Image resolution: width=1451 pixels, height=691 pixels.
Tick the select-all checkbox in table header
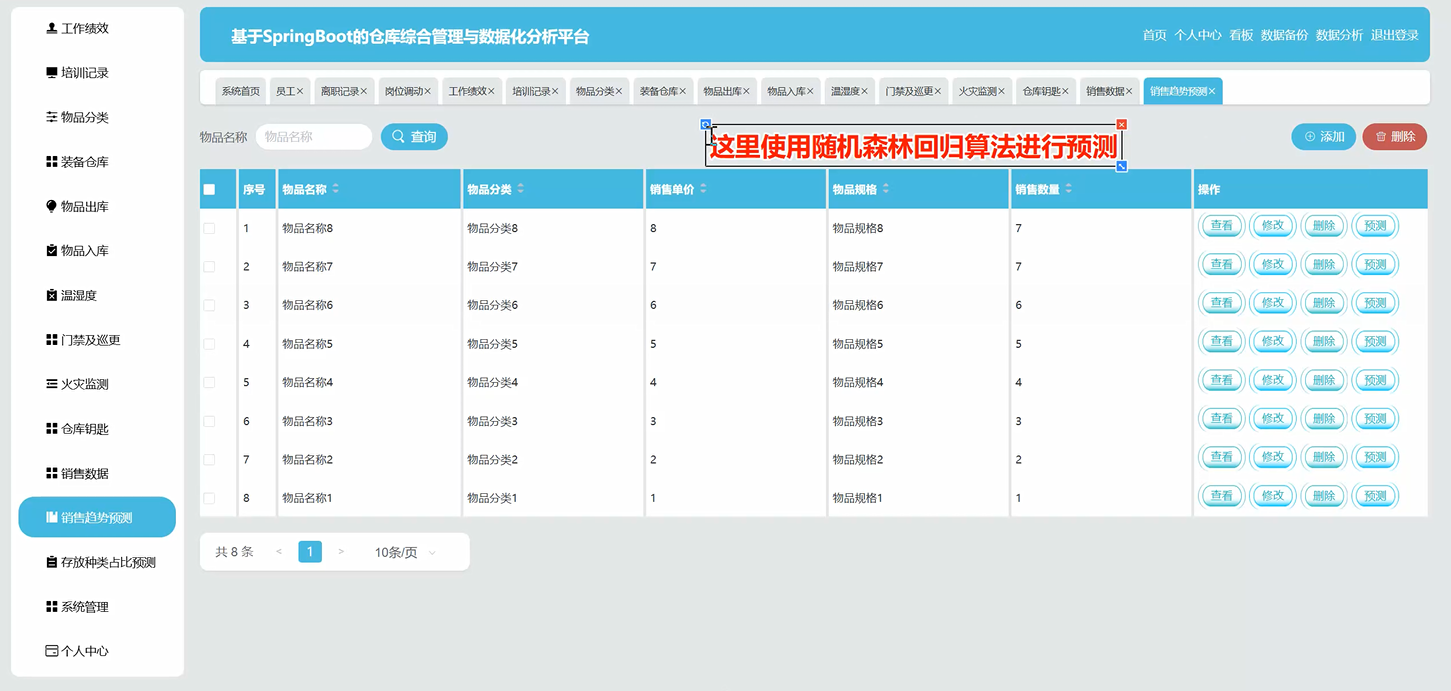tap(209, 189)
